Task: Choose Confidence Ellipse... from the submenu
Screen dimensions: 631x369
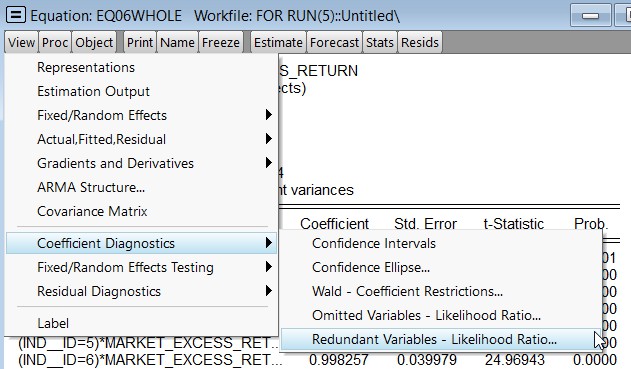Action: point(441,267)
